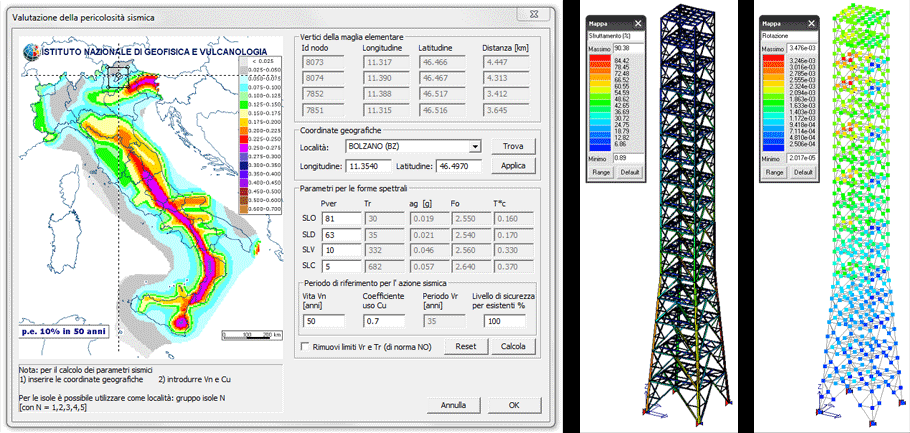Viewport: 910px width, 433px height.
Task: Select the SLD Pver field with 63
Action: [340, 234]
